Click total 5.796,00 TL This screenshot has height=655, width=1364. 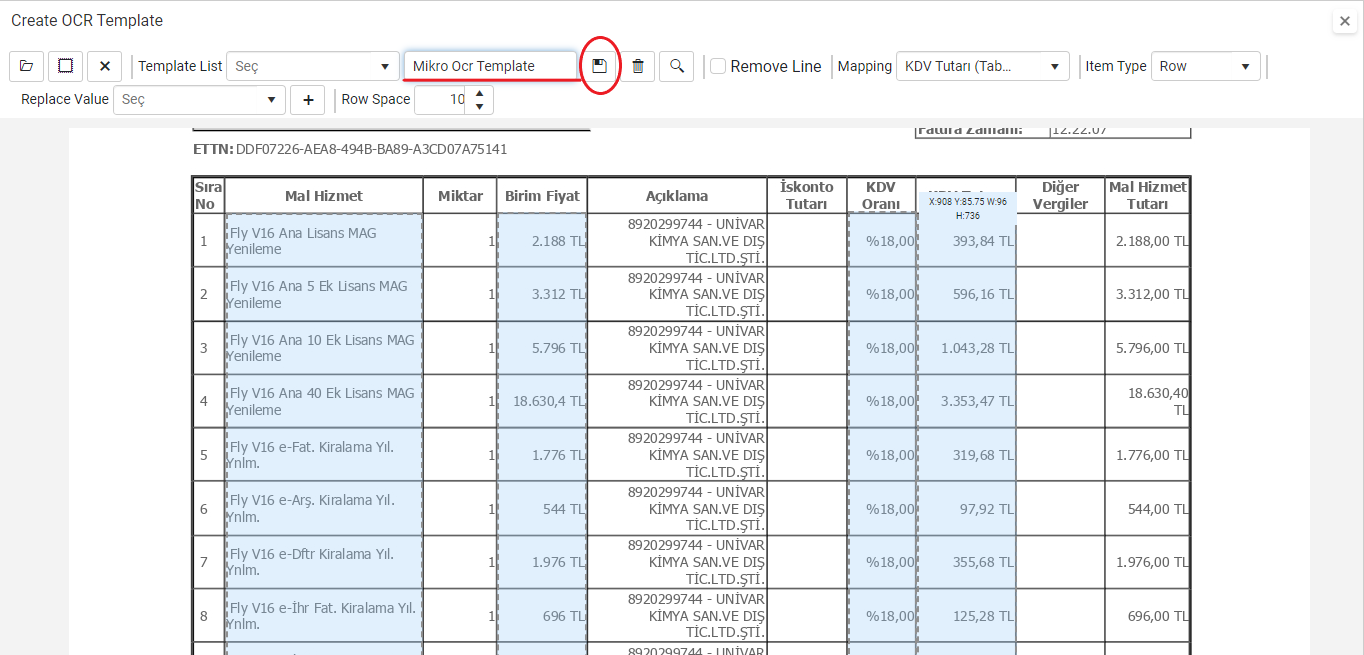point(1152,348)
